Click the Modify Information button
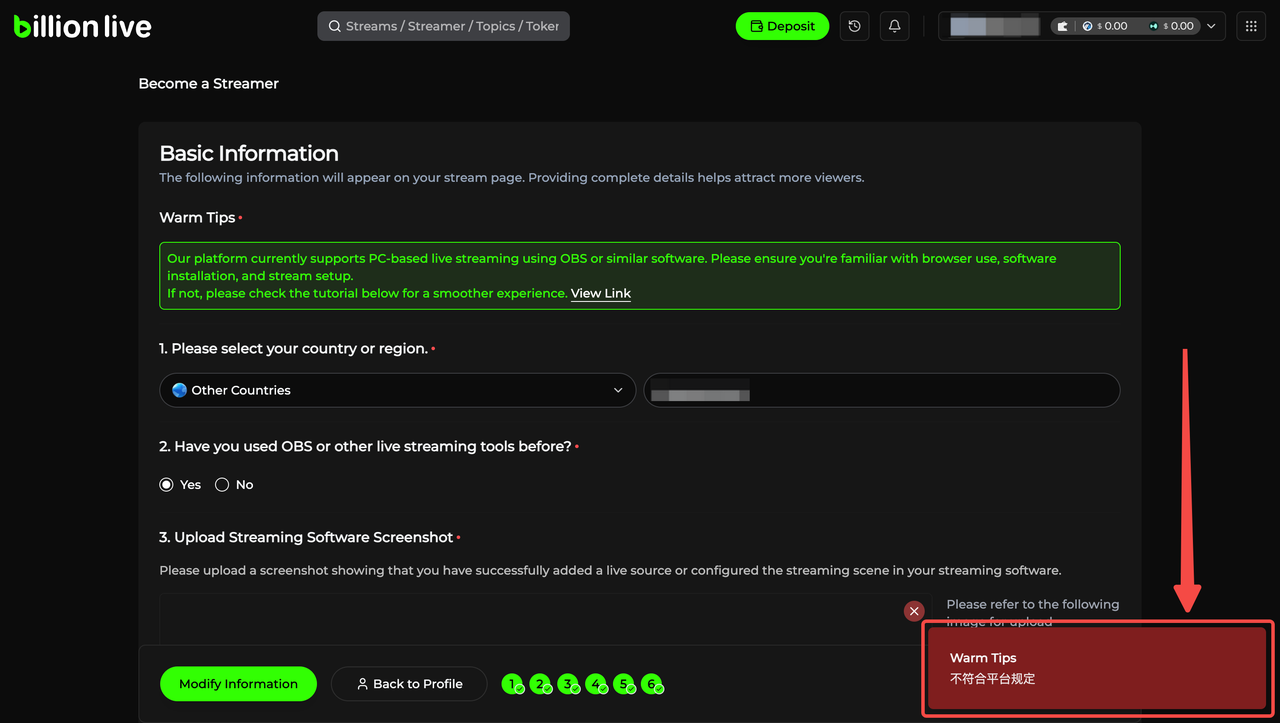The height and width of the screenshot is (723, 1280). 238,684
